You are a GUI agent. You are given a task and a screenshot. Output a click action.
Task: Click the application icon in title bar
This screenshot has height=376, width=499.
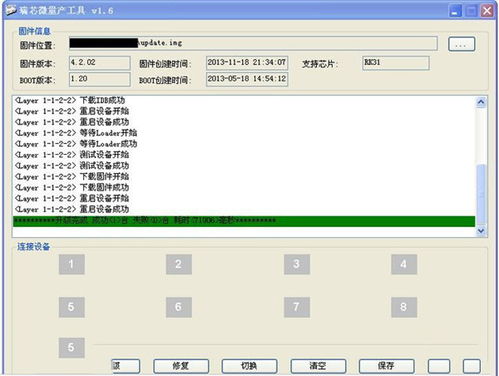pos(11,10)
